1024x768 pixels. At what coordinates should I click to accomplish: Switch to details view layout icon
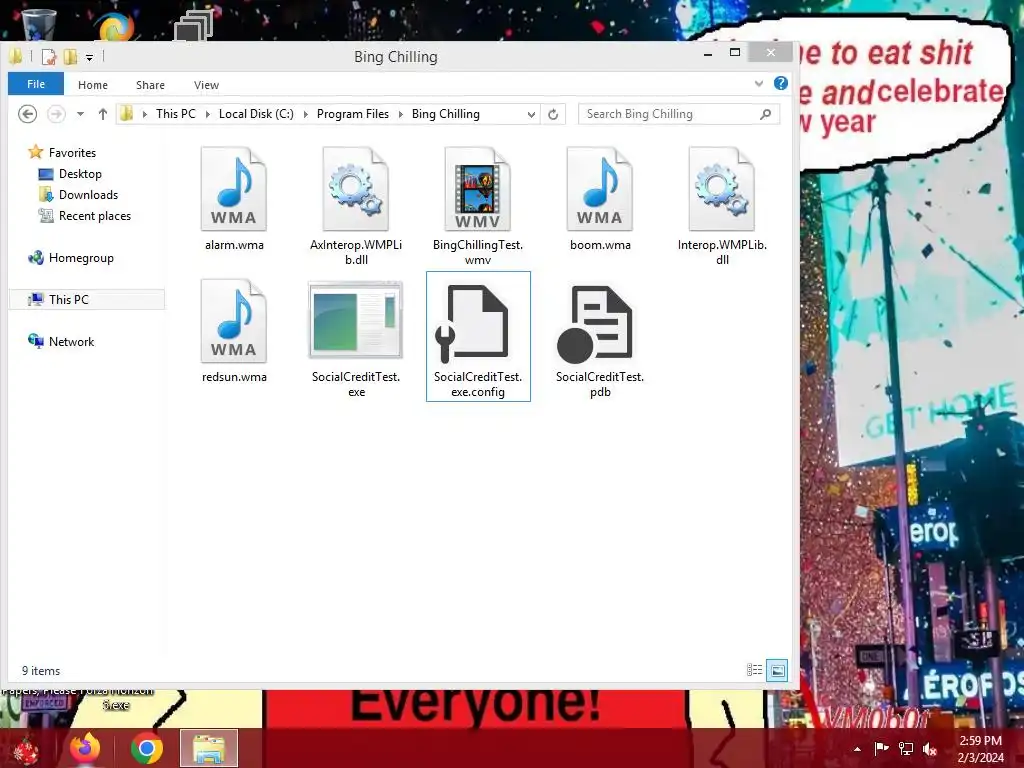click(x=754, y=670)
